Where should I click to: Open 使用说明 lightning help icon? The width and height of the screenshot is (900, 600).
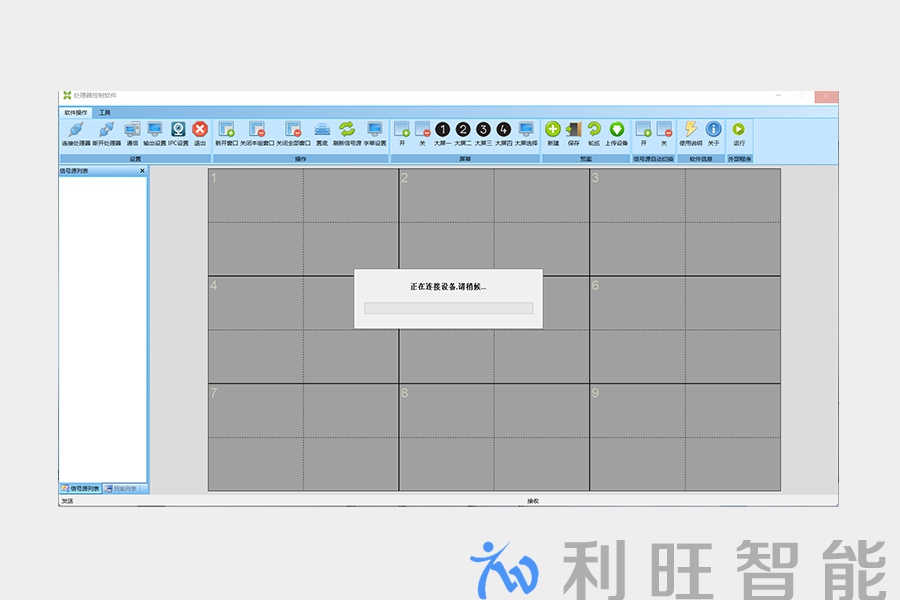tap(691, 130)
